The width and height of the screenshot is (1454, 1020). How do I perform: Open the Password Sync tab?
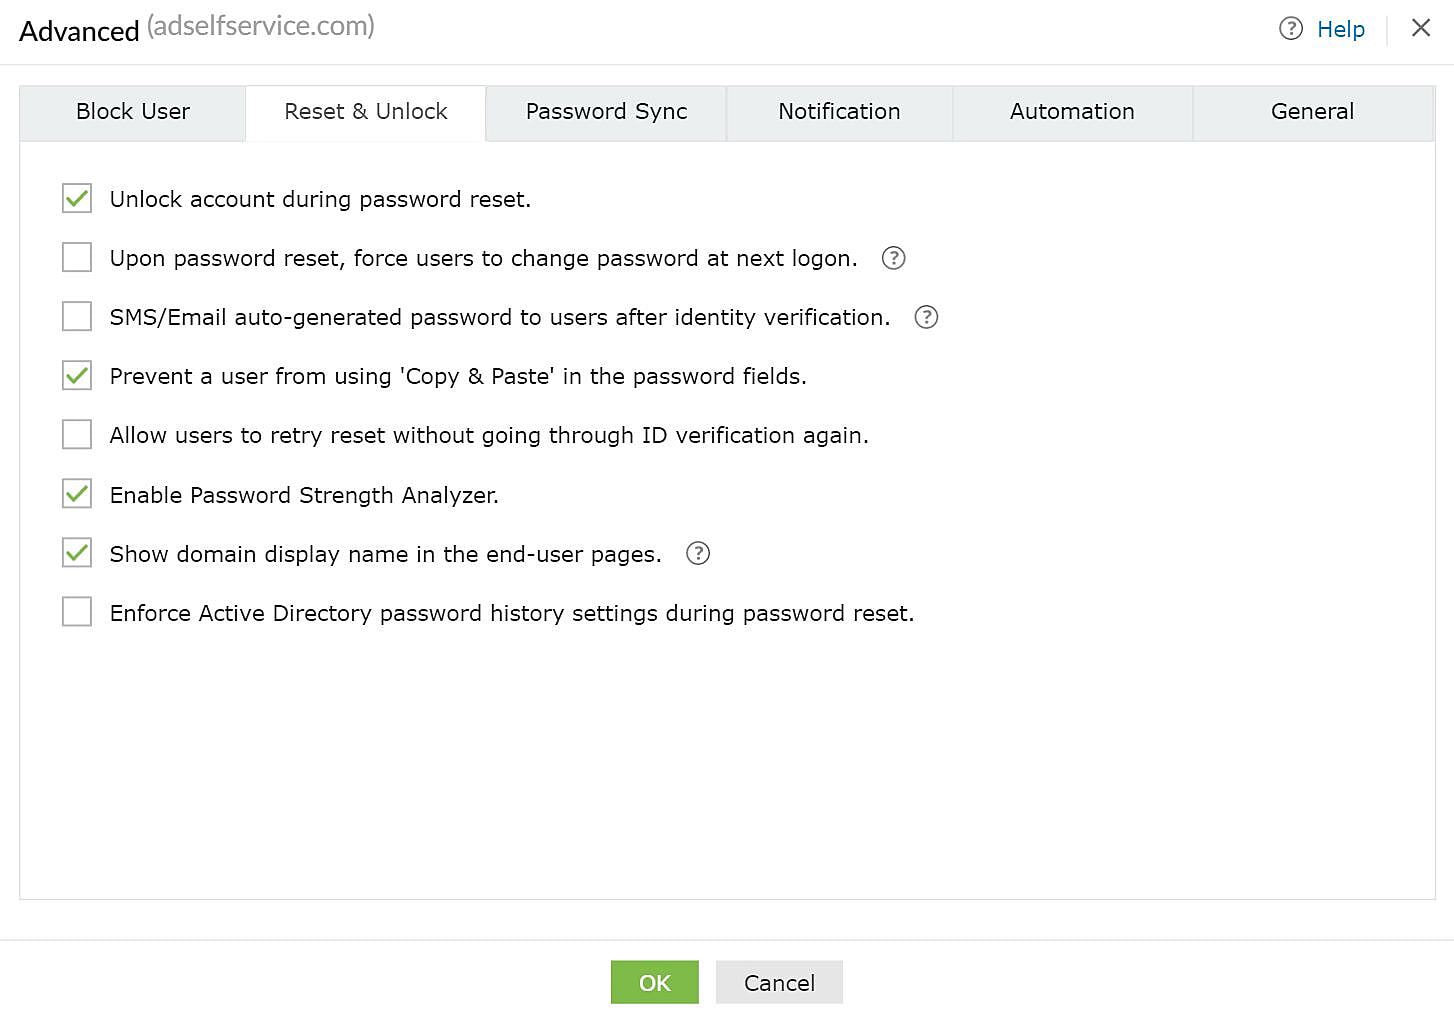click(605, 112)
